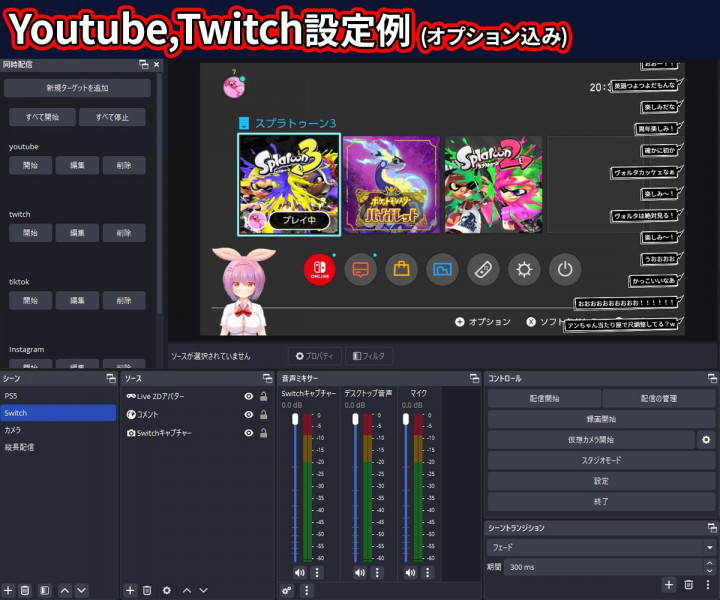Click 新規ターゲットを追加 button

point(77,88)
